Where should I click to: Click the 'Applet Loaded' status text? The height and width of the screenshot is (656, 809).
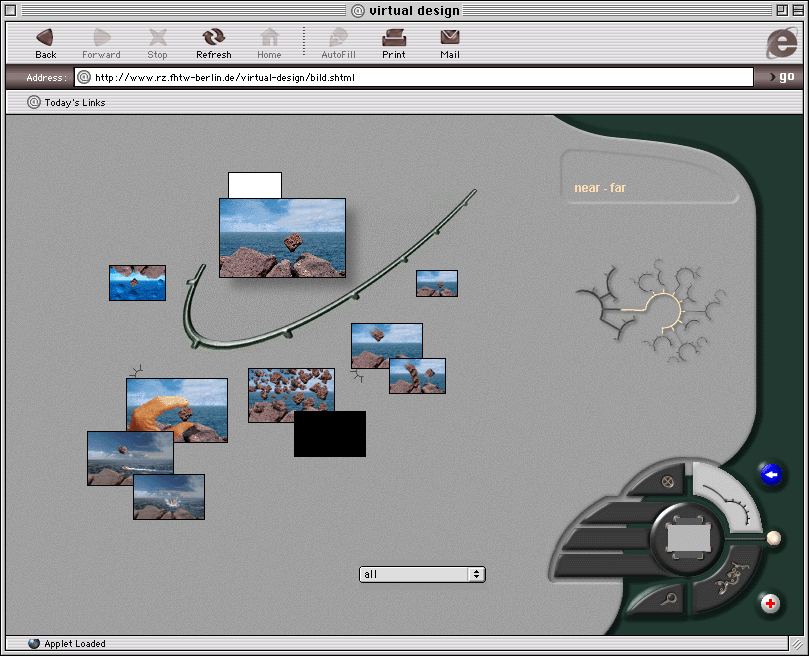click(x=75, y=644)
